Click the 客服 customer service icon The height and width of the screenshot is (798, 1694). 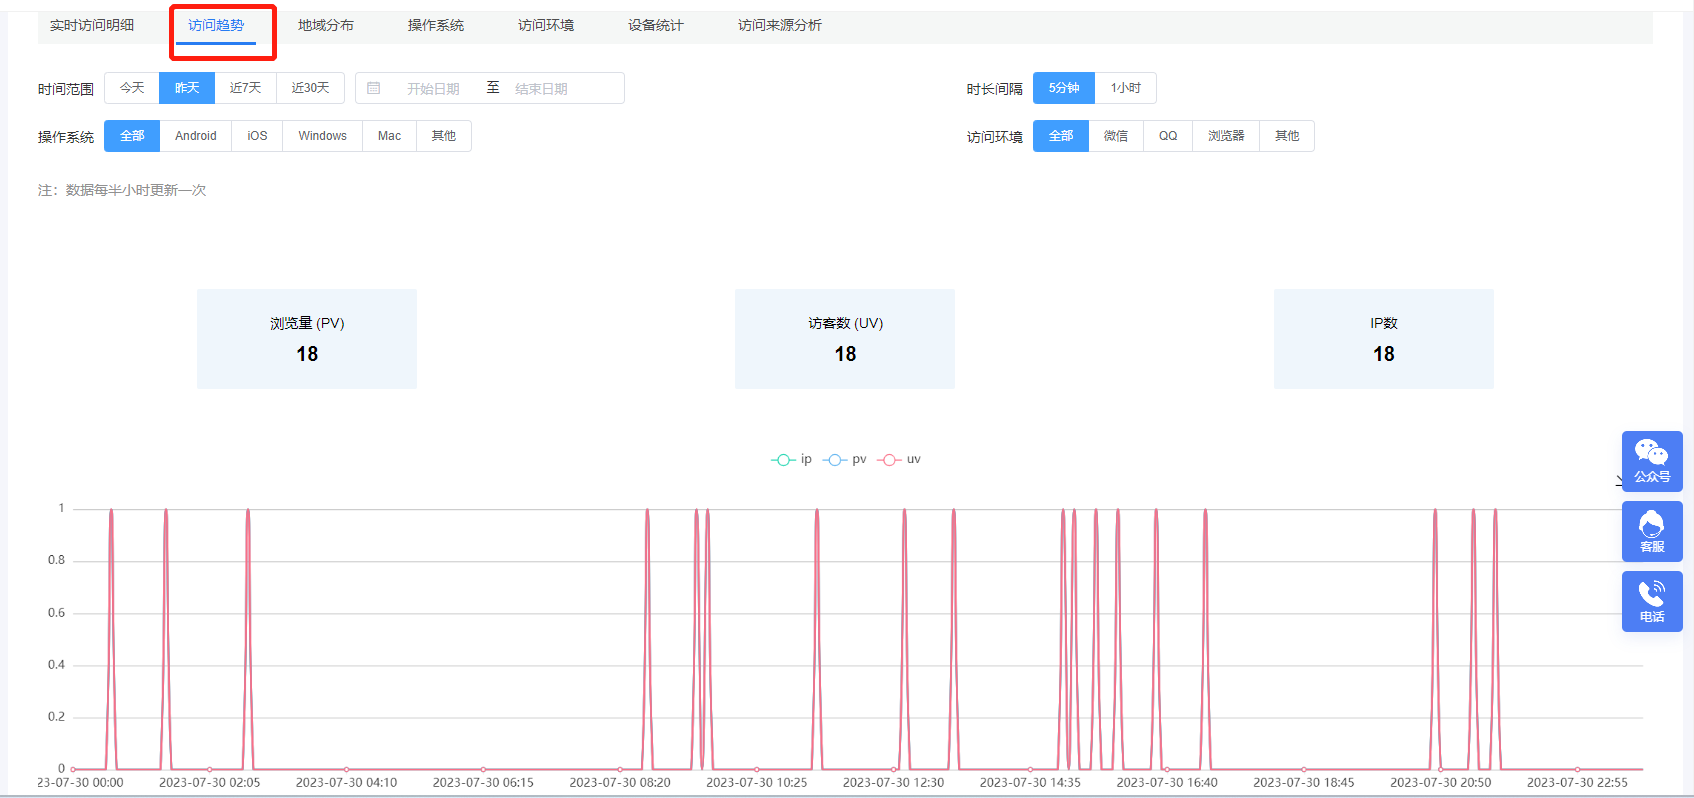(1651, 531)
